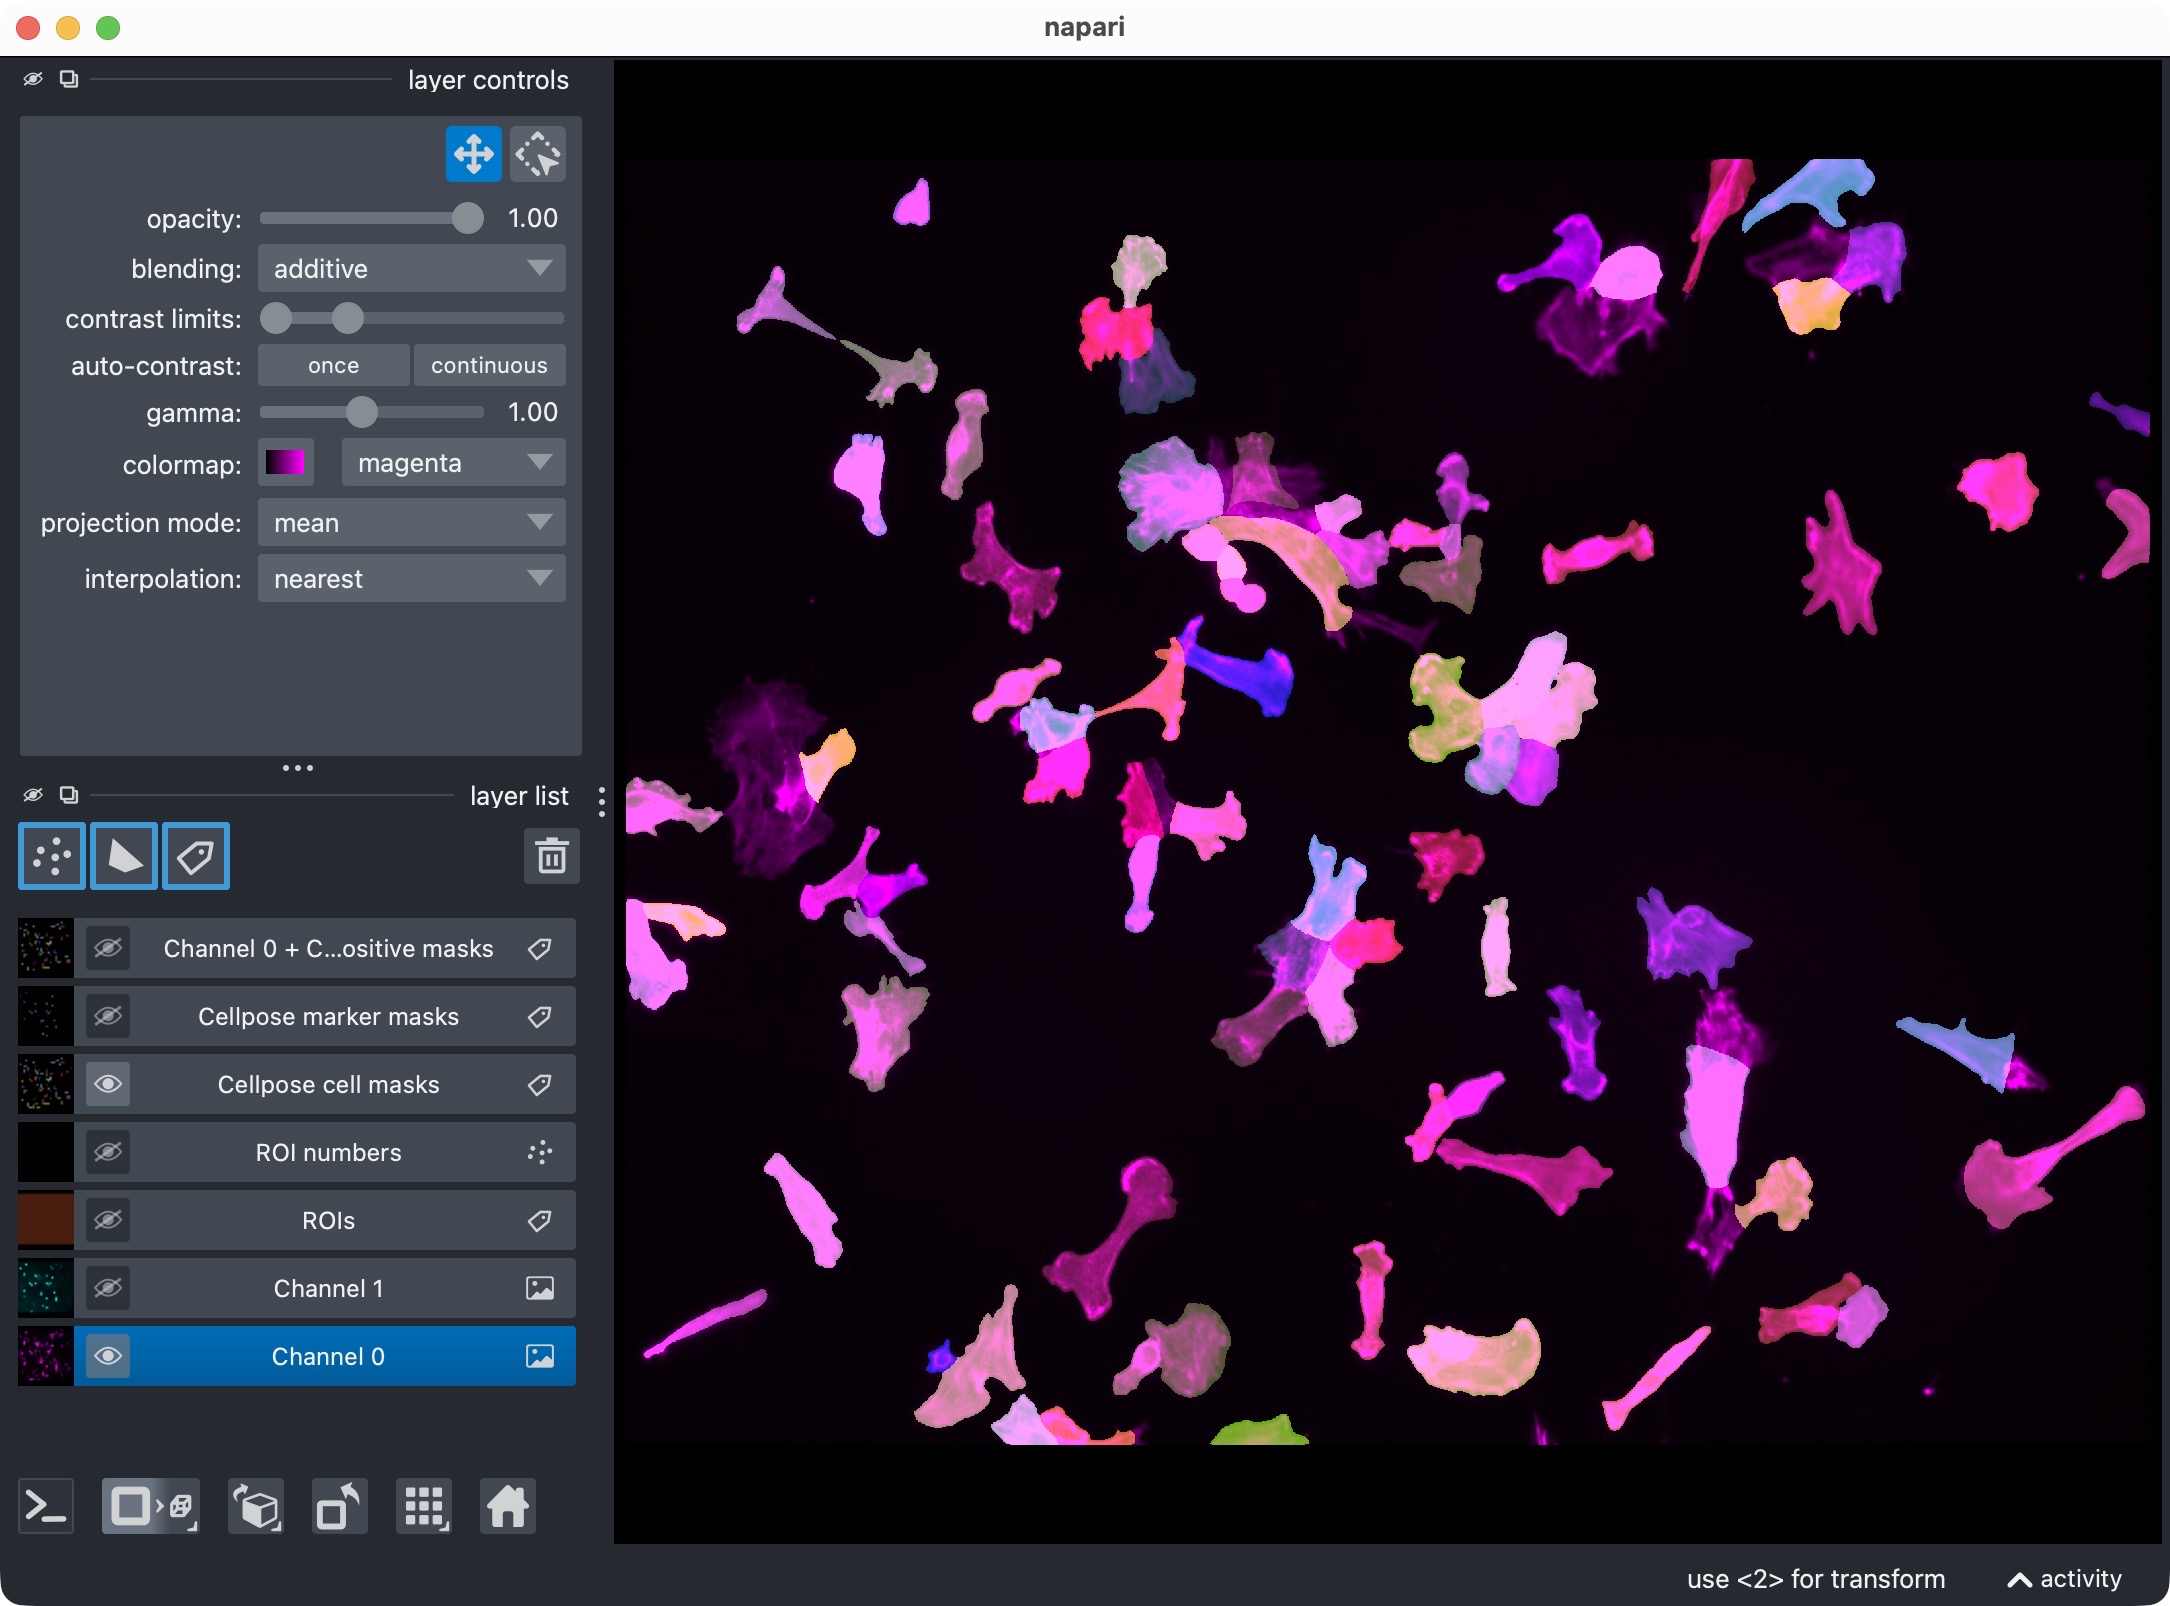Image resolution: width=2170 pixels, height=1606 pixels.
Task: Click labels icon on composite masks layer
Action: click(540, 948)
